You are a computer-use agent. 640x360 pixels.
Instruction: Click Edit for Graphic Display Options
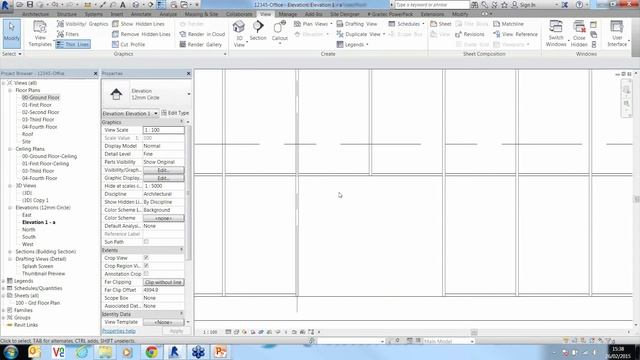[163, 178]
